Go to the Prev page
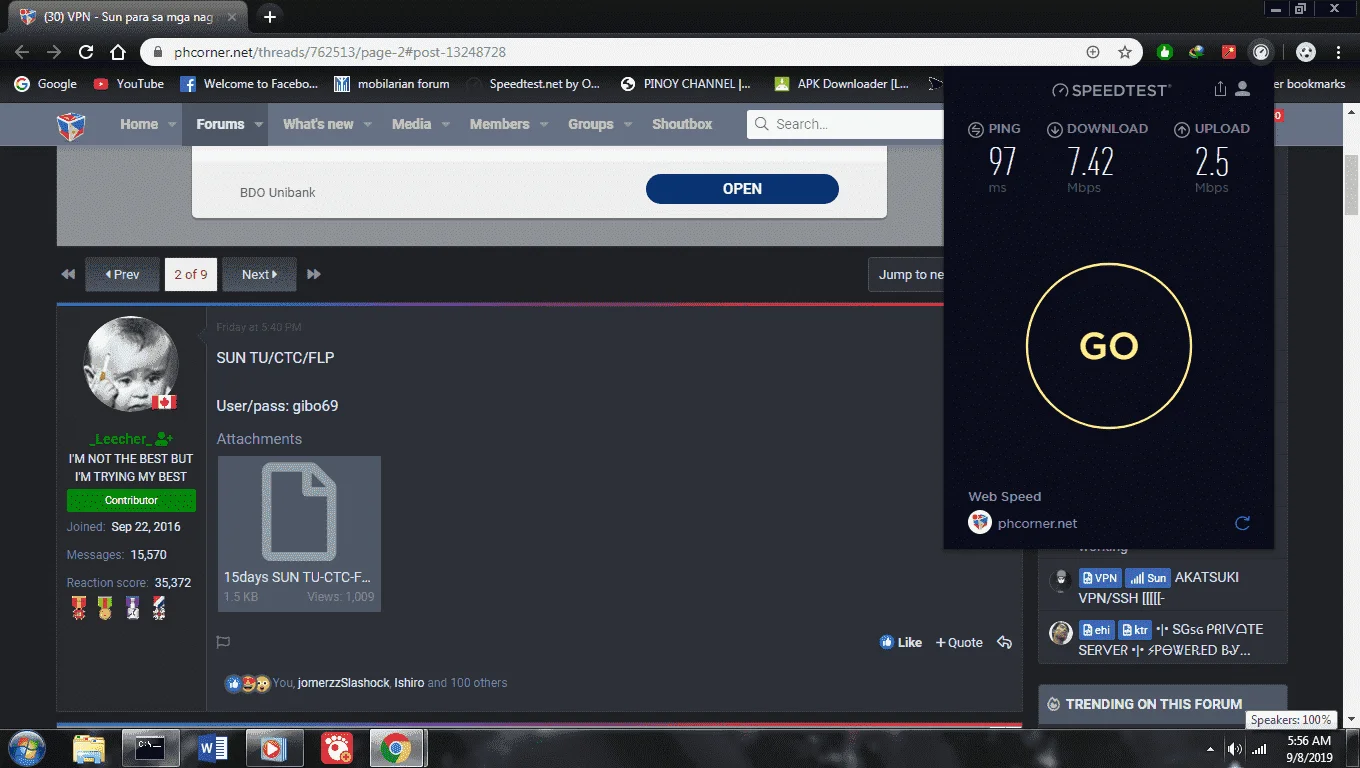The width and height of the screenshot is (1360, 768). [x=122, y=274]
